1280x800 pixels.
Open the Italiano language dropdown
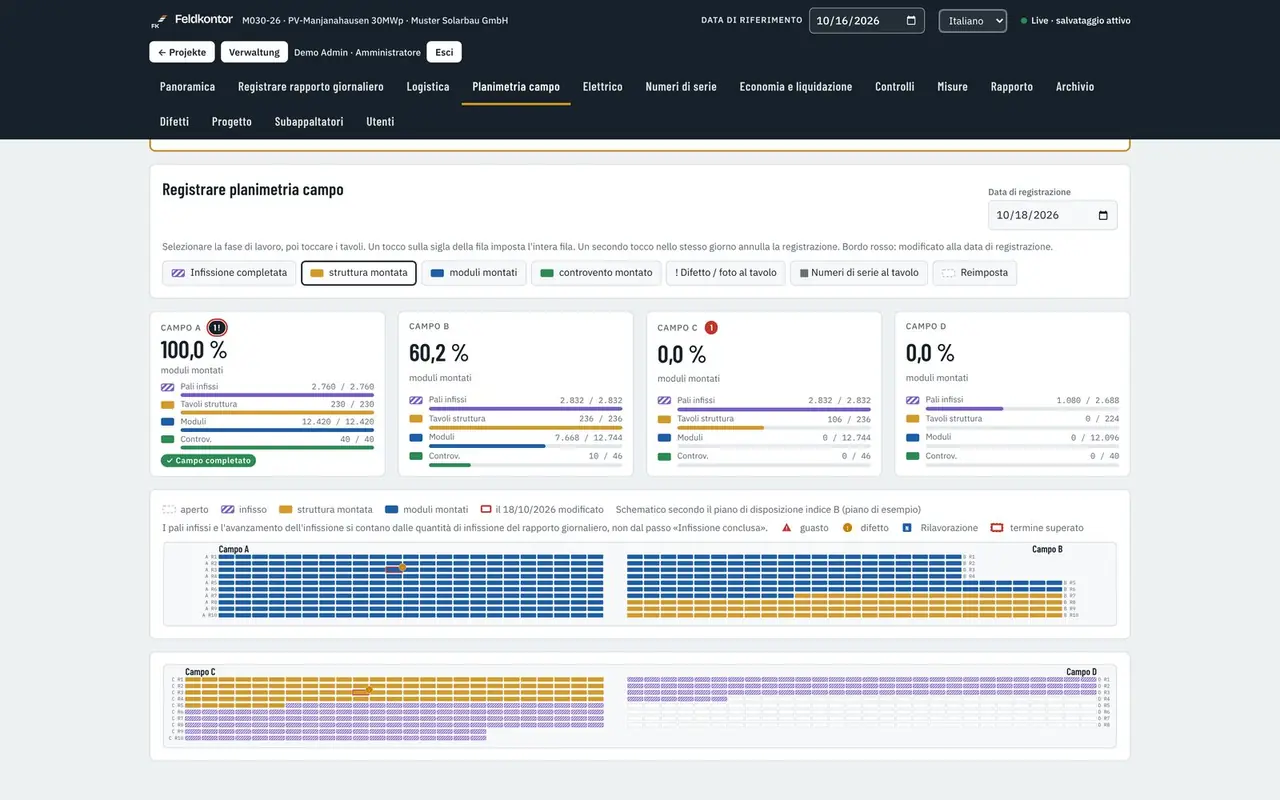973,21
